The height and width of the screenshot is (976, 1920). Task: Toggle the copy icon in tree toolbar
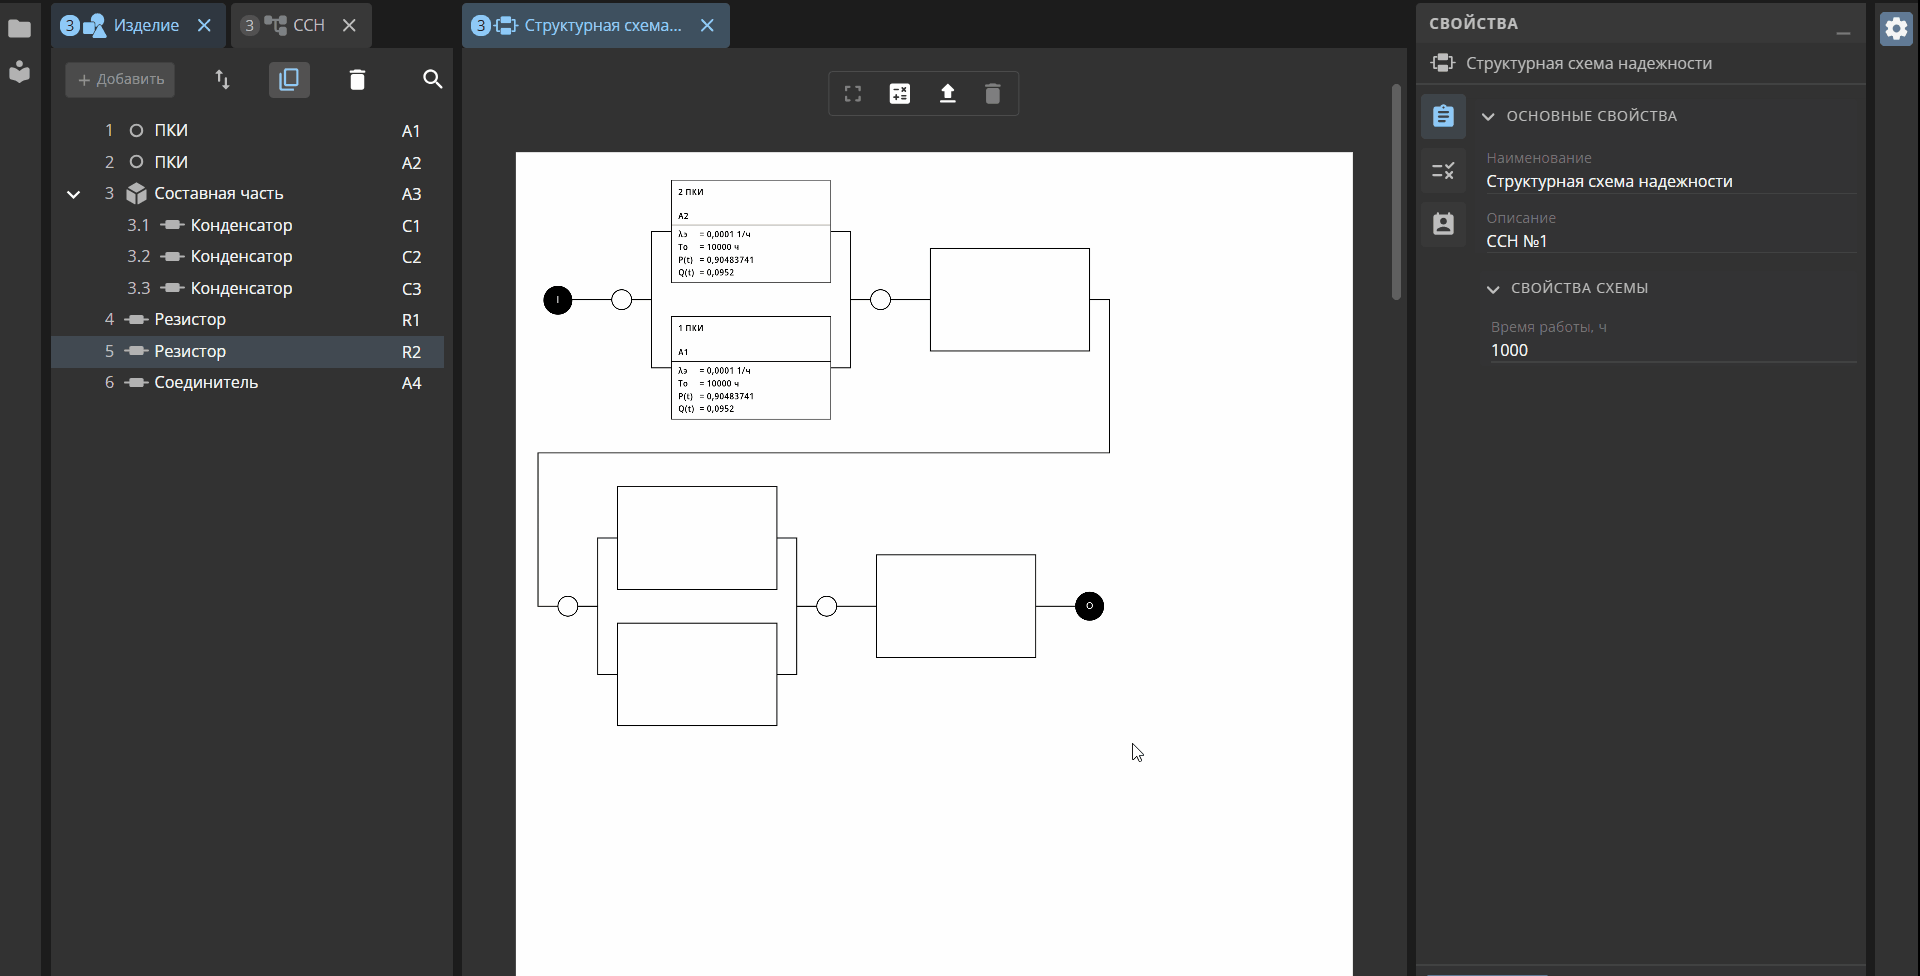(x=289, y=80)
